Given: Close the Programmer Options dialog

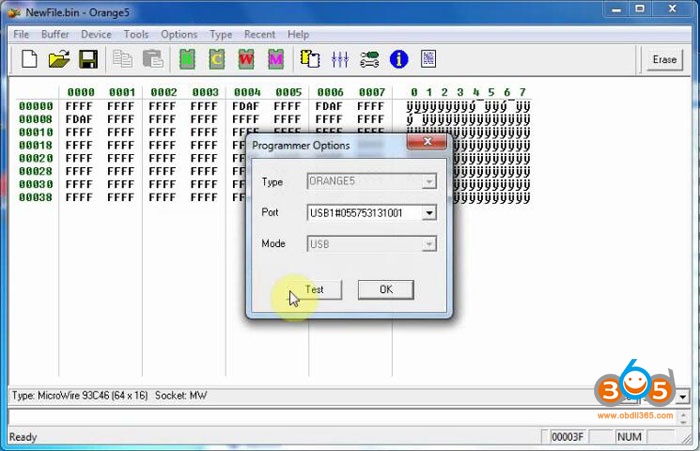Looking at the screenshot, I should pos(427,142).
